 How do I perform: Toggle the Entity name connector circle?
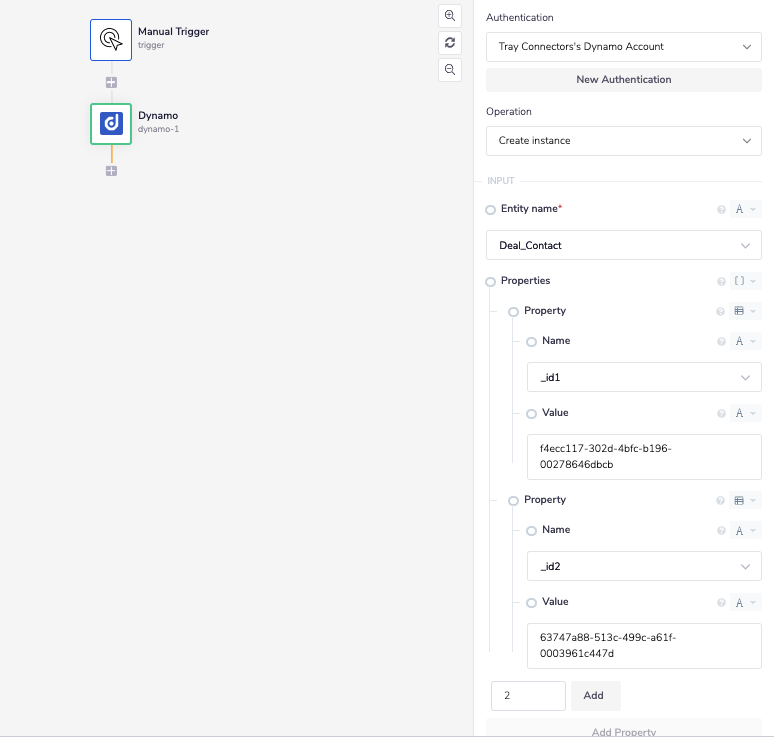point(490,210)
